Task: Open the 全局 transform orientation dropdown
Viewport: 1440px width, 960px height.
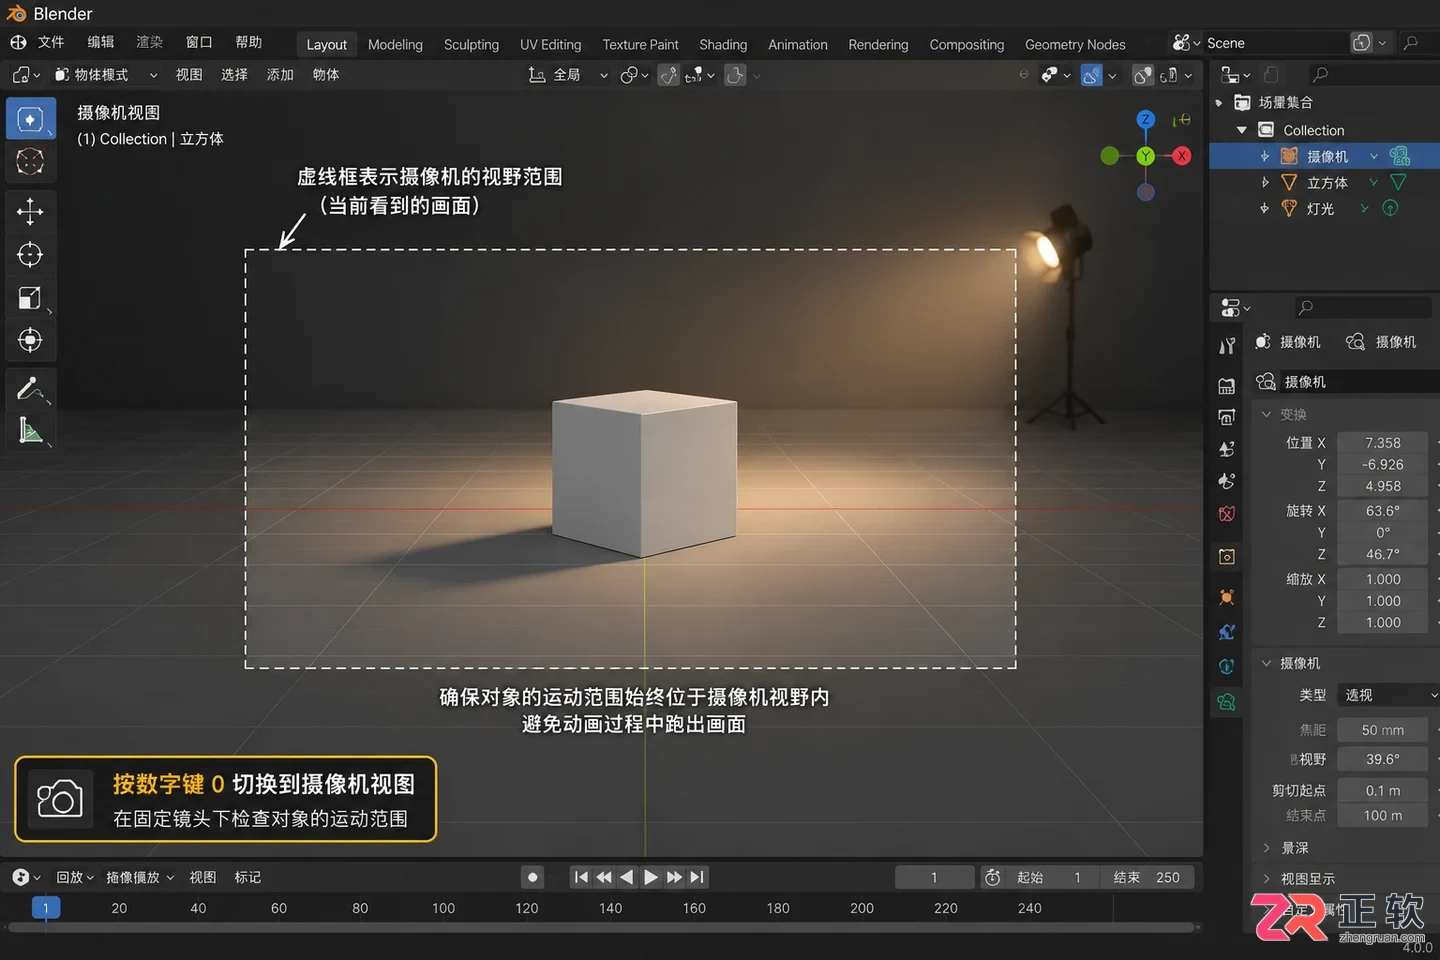Action: (x=568, y=75)
